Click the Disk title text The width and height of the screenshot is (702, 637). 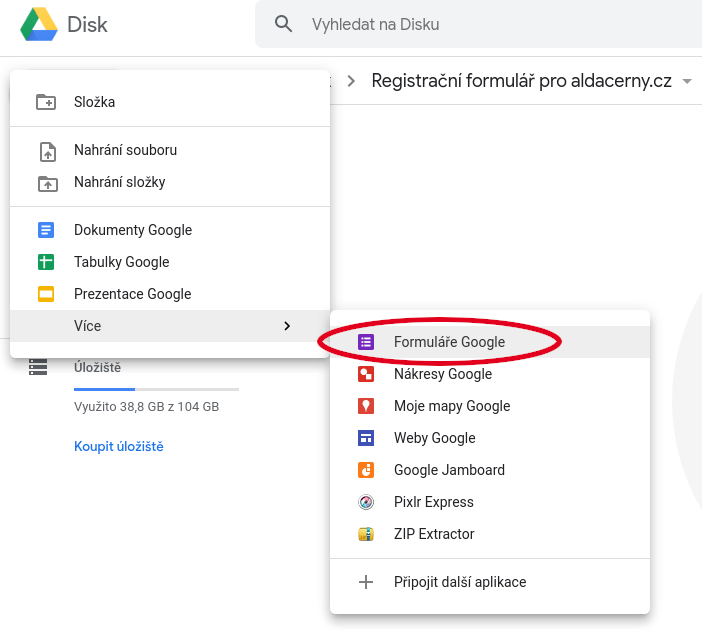click(x=87, y=24)
